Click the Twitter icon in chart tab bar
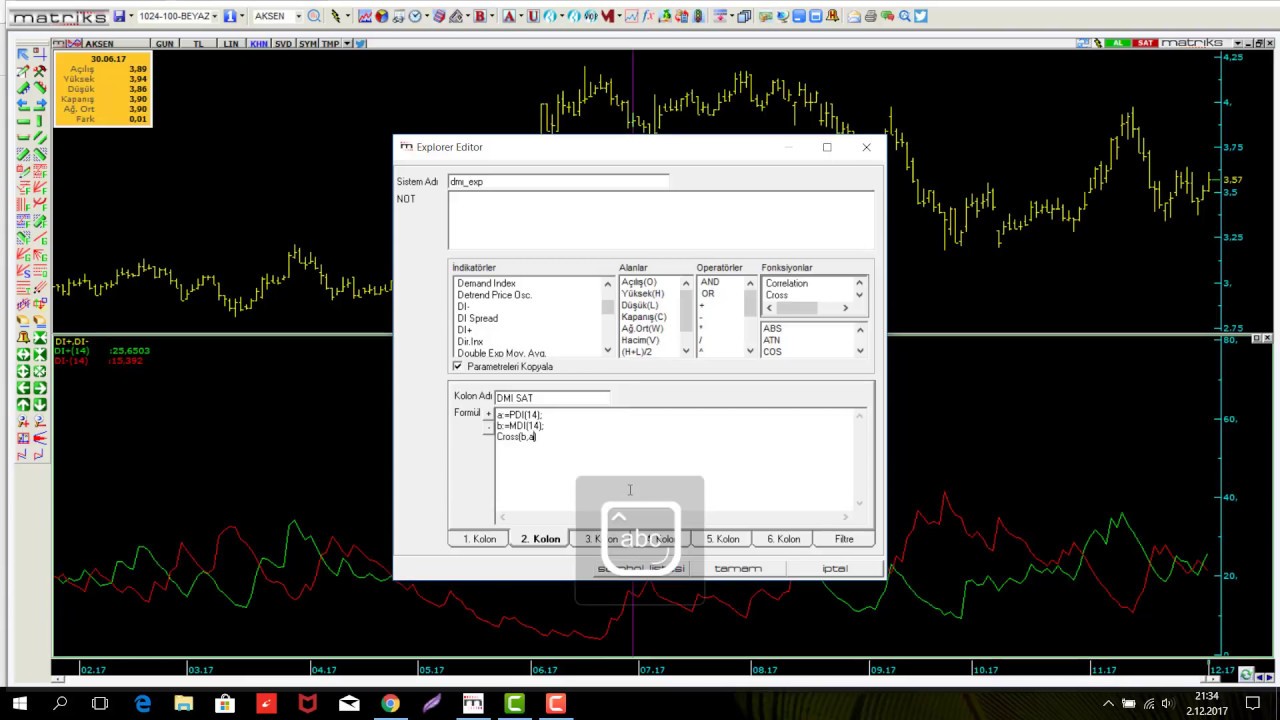The height and width of the screenshot is (720, 1280). point(360,44)
